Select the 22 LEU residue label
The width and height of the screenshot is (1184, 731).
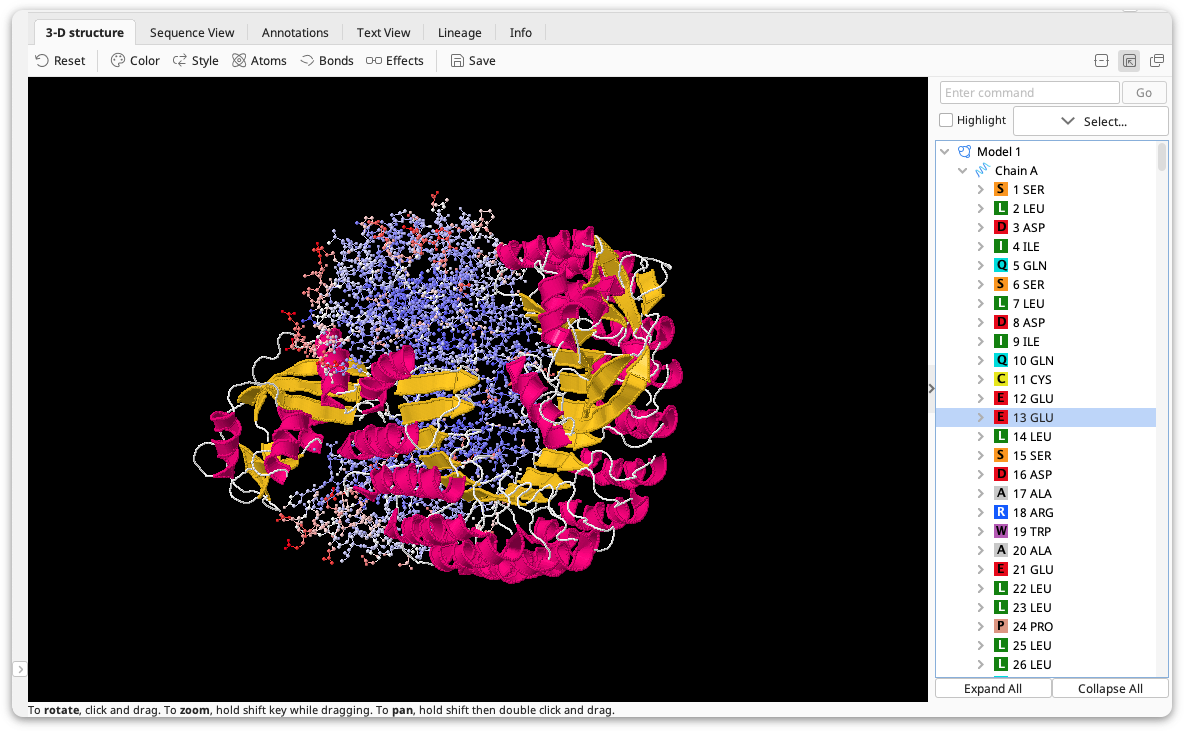point(1032,588)
